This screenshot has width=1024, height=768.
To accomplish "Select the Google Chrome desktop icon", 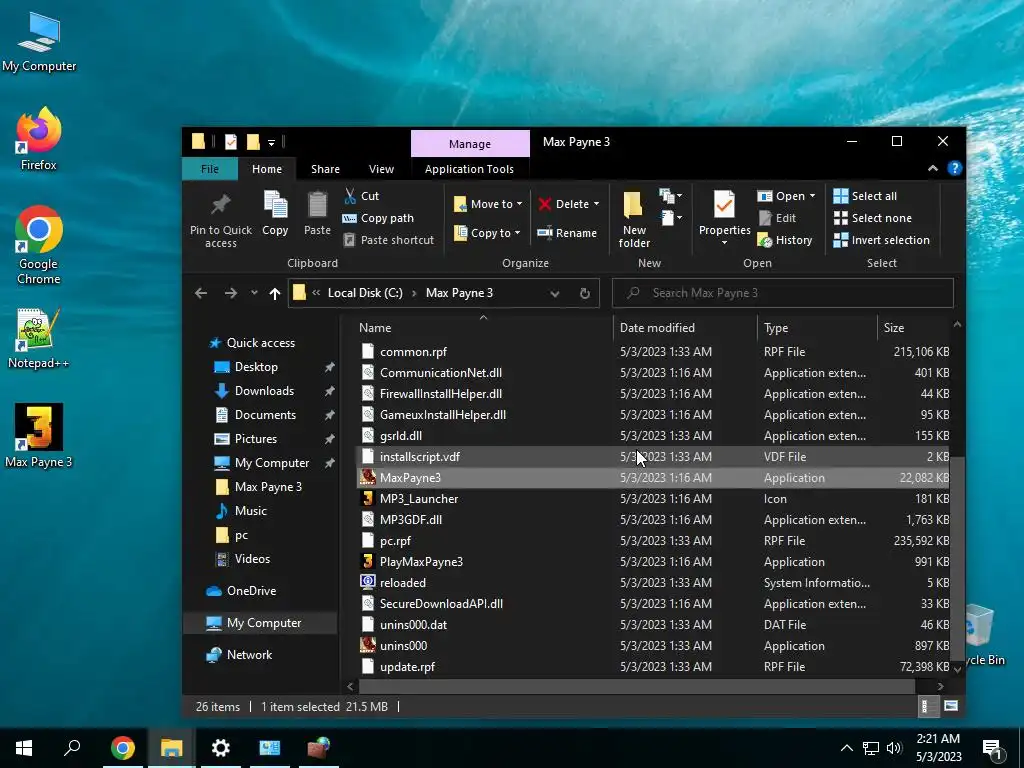I will [x=39, y=246].
